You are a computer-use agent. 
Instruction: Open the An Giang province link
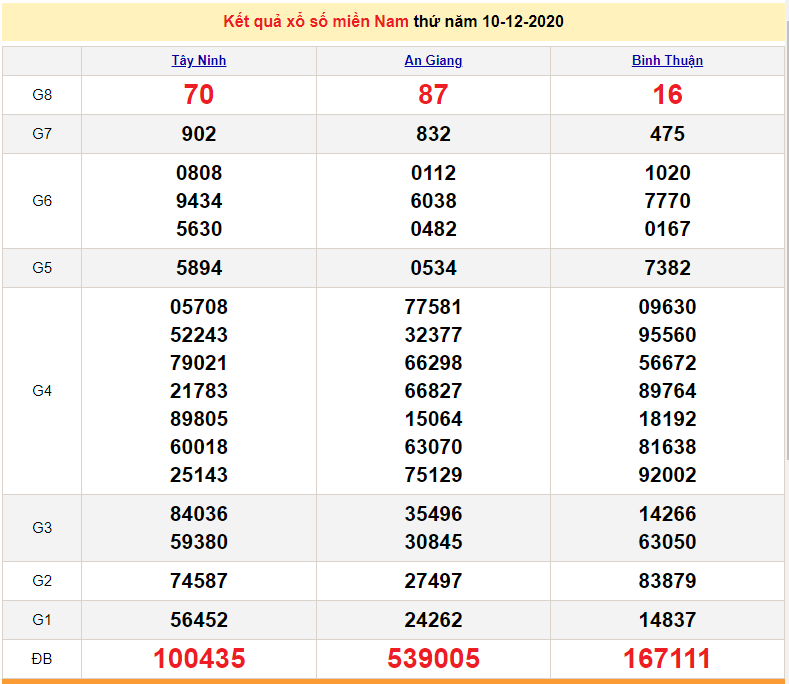pyautogui.click(x=433, y=60)
